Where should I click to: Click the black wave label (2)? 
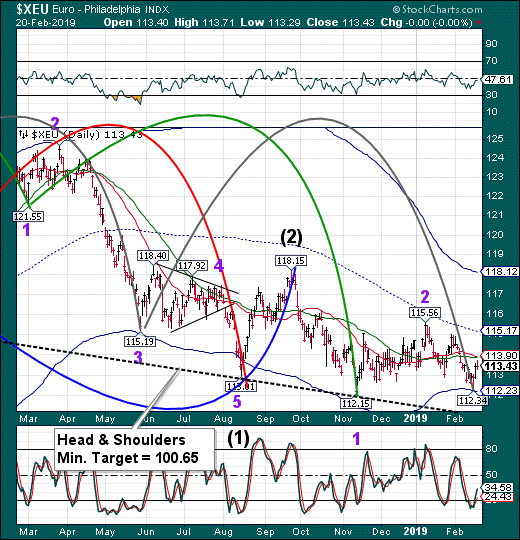tap(291, 238)
